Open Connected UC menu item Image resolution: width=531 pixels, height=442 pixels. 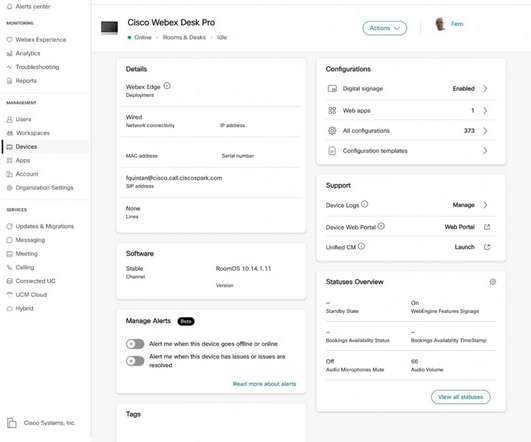35,281
